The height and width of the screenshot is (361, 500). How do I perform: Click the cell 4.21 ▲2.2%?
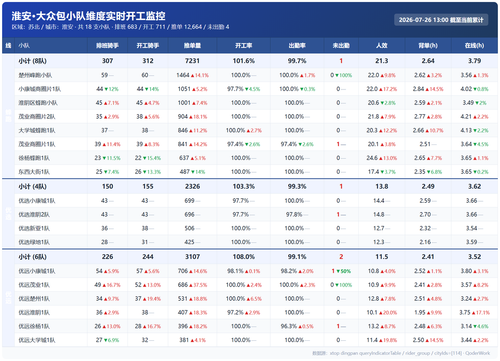coord(474,117)
